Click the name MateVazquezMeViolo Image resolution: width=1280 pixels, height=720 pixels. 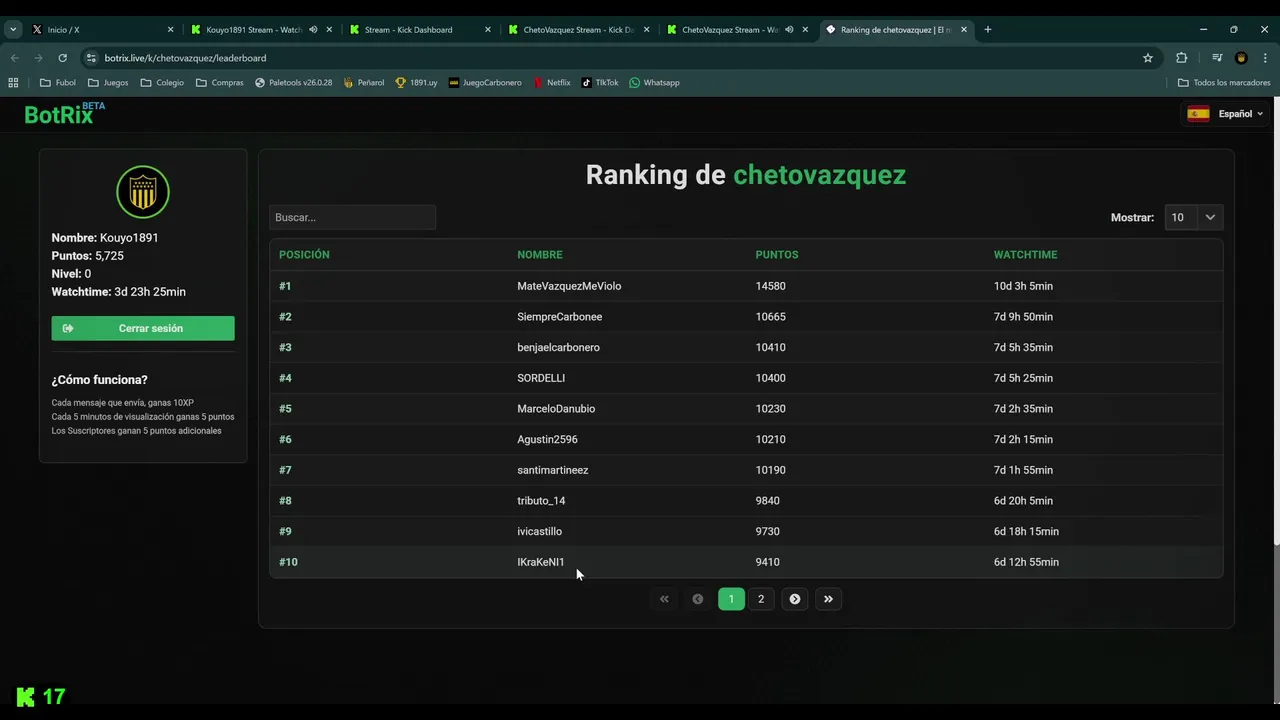click(x=569, y=286)
